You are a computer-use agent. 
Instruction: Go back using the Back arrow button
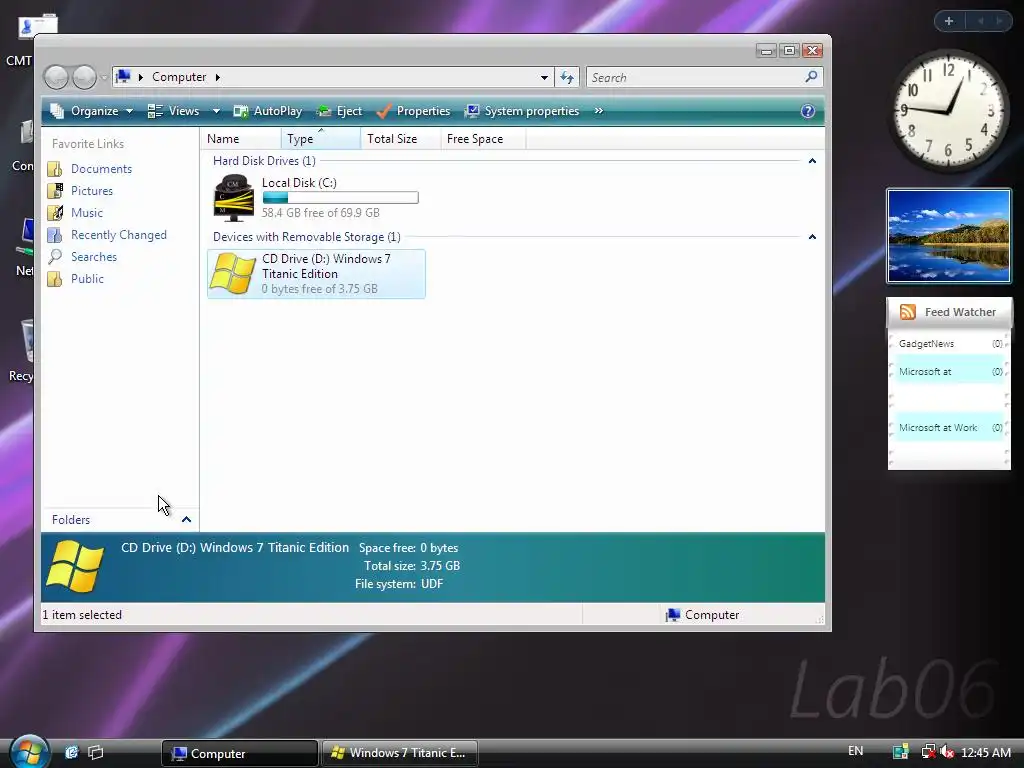pyautogui.click(x=56, y=78)
